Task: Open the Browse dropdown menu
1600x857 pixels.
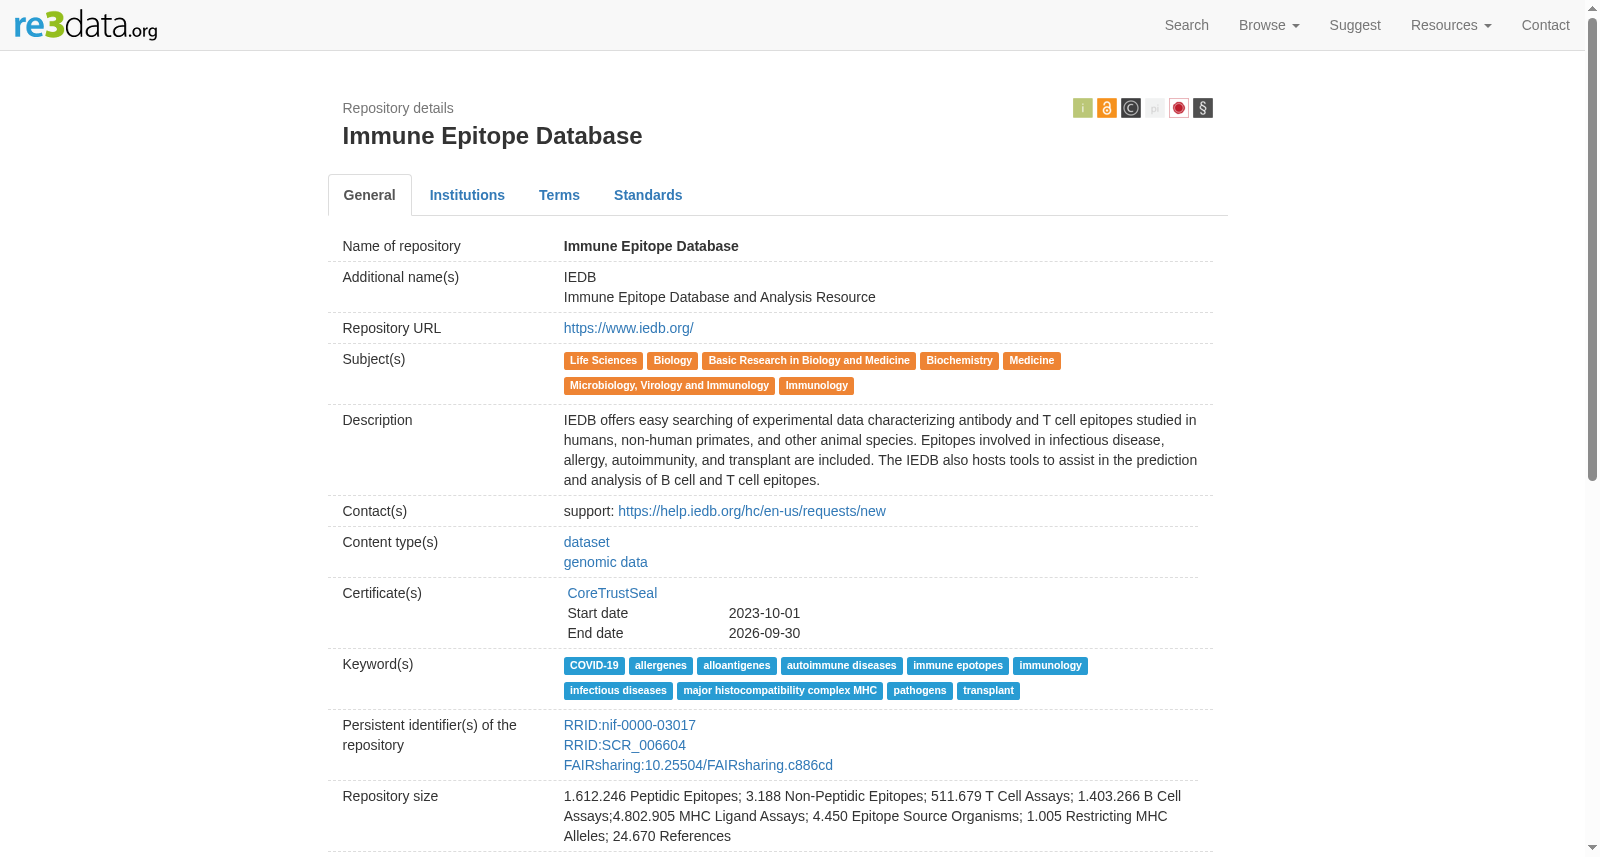Action: pyautogui.click(x=1269, y=25)
